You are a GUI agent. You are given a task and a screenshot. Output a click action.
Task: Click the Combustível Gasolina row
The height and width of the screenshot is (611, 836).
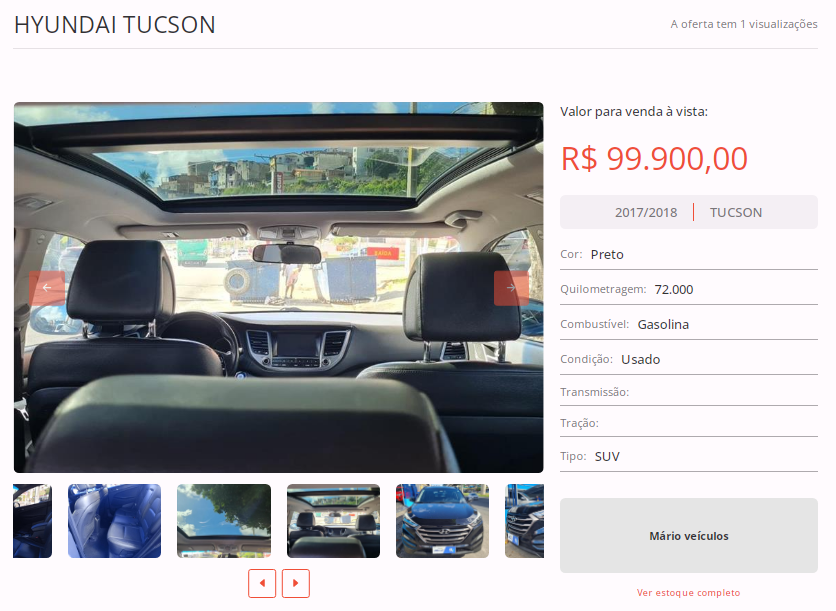pyautogui.click(x=689, y=325)
